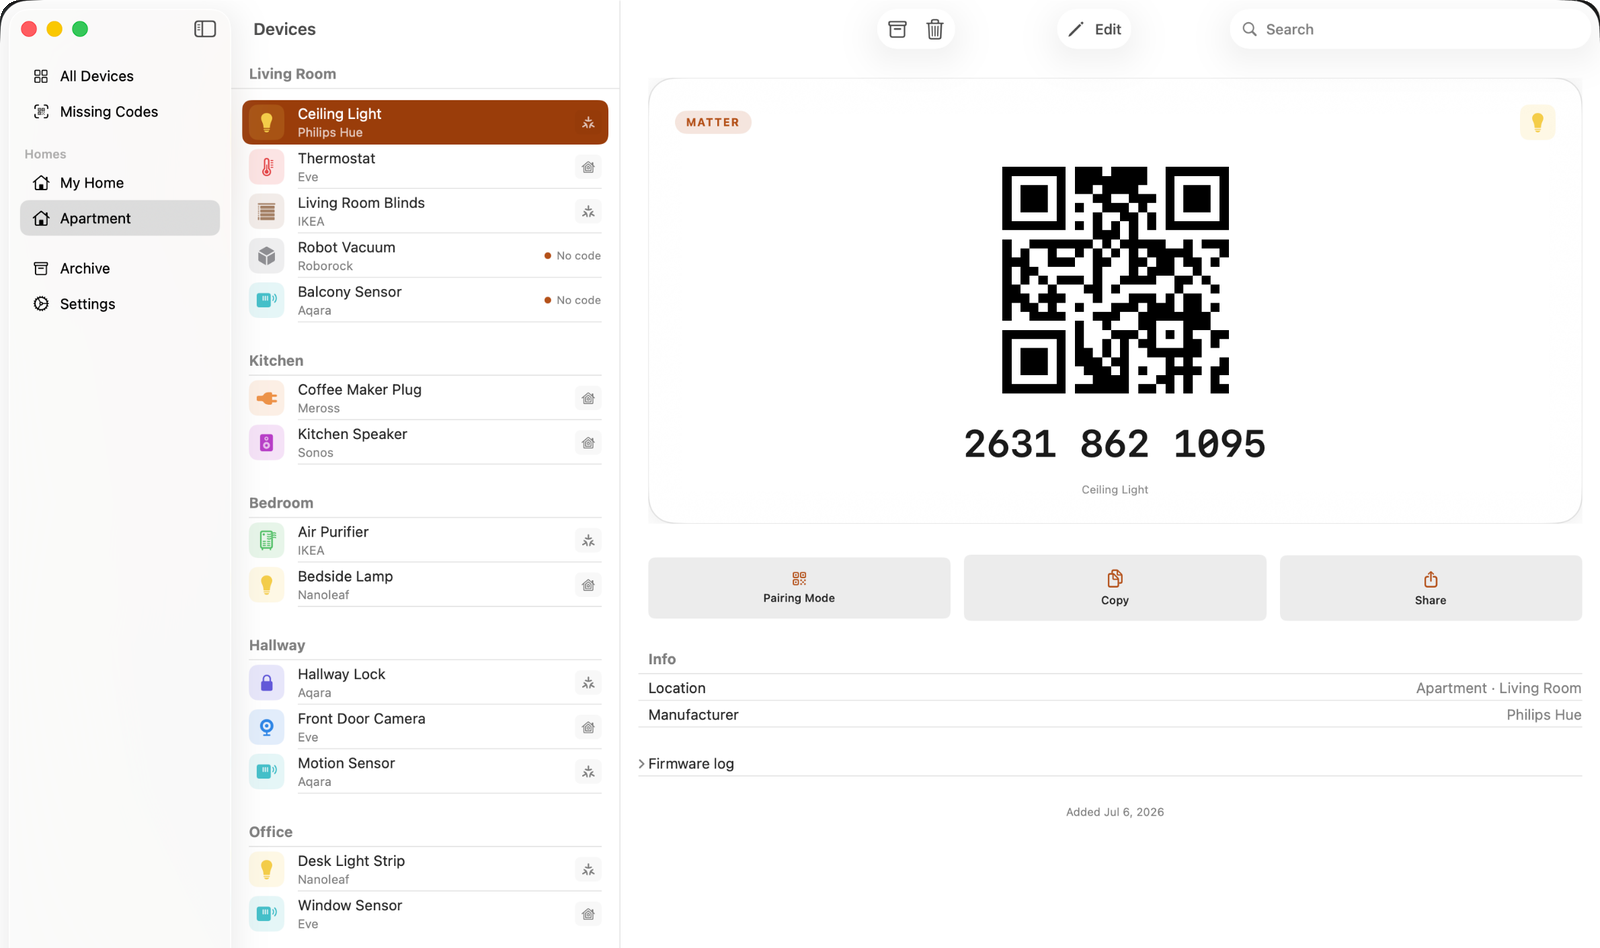The image size is (1600, 948).
Task: Click the Ceiling Light Matter icon
Action: point(588,123)
